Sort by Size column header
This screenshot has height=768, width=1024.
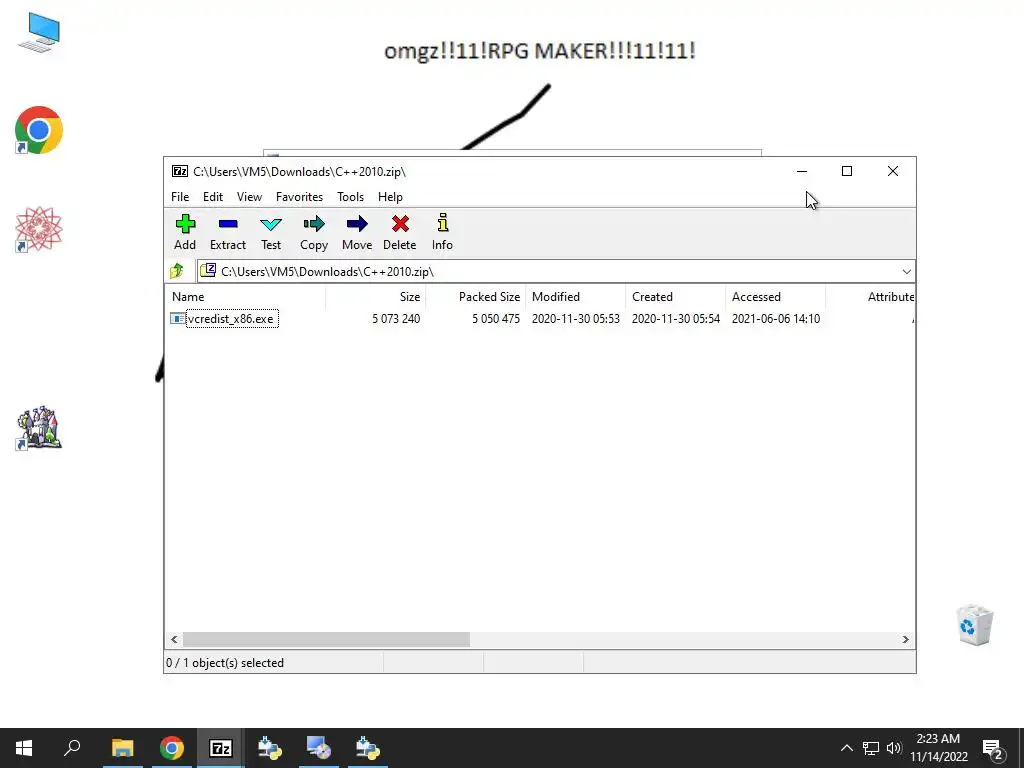376,296
